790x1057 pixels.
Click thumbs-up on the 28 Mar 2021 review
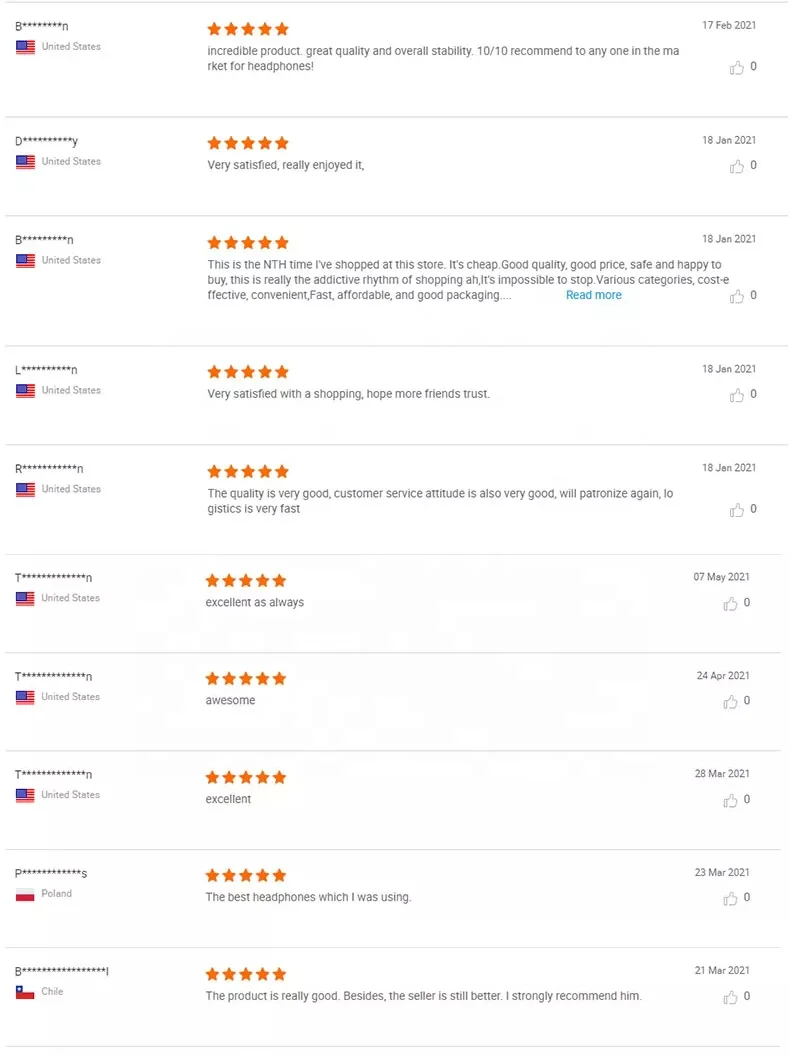(731, 800)
